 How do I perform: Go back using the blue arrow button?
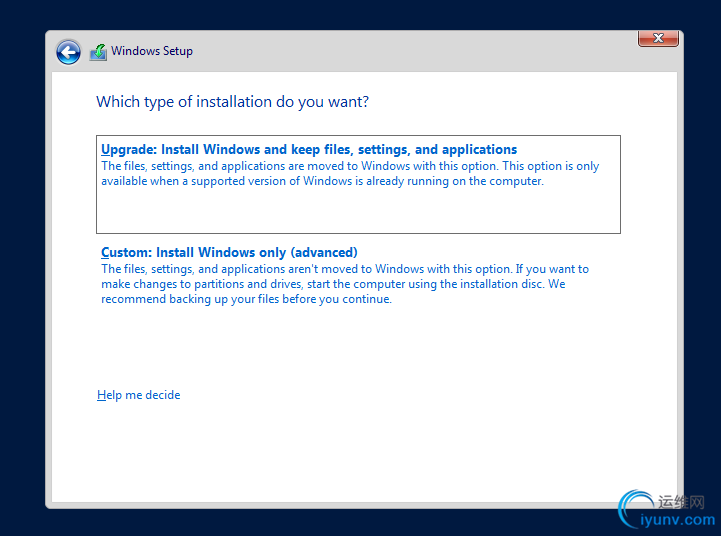[x=69, y=52]
